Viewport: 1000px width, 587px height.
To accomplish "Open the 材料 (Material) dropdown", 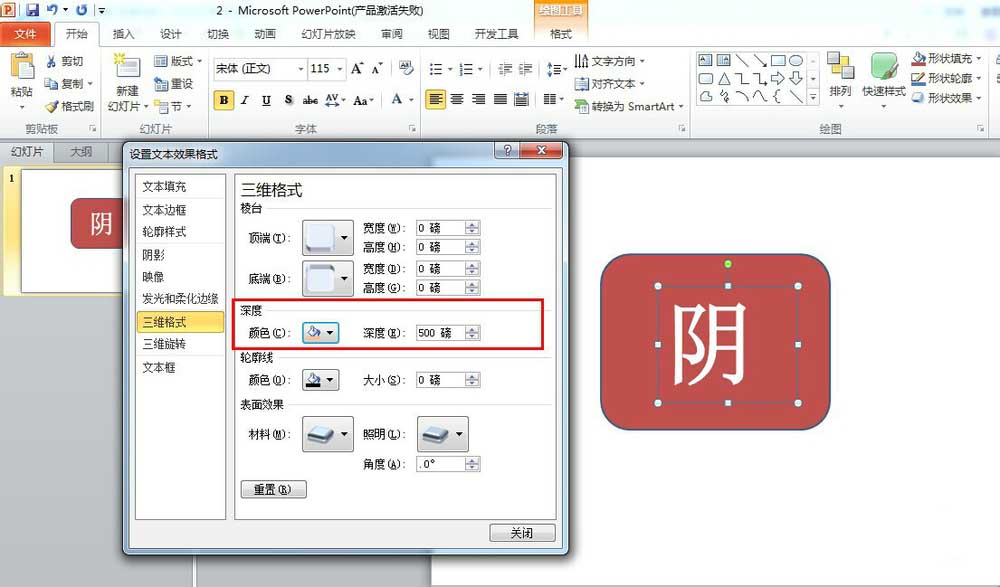I will (x=327, y=433).
